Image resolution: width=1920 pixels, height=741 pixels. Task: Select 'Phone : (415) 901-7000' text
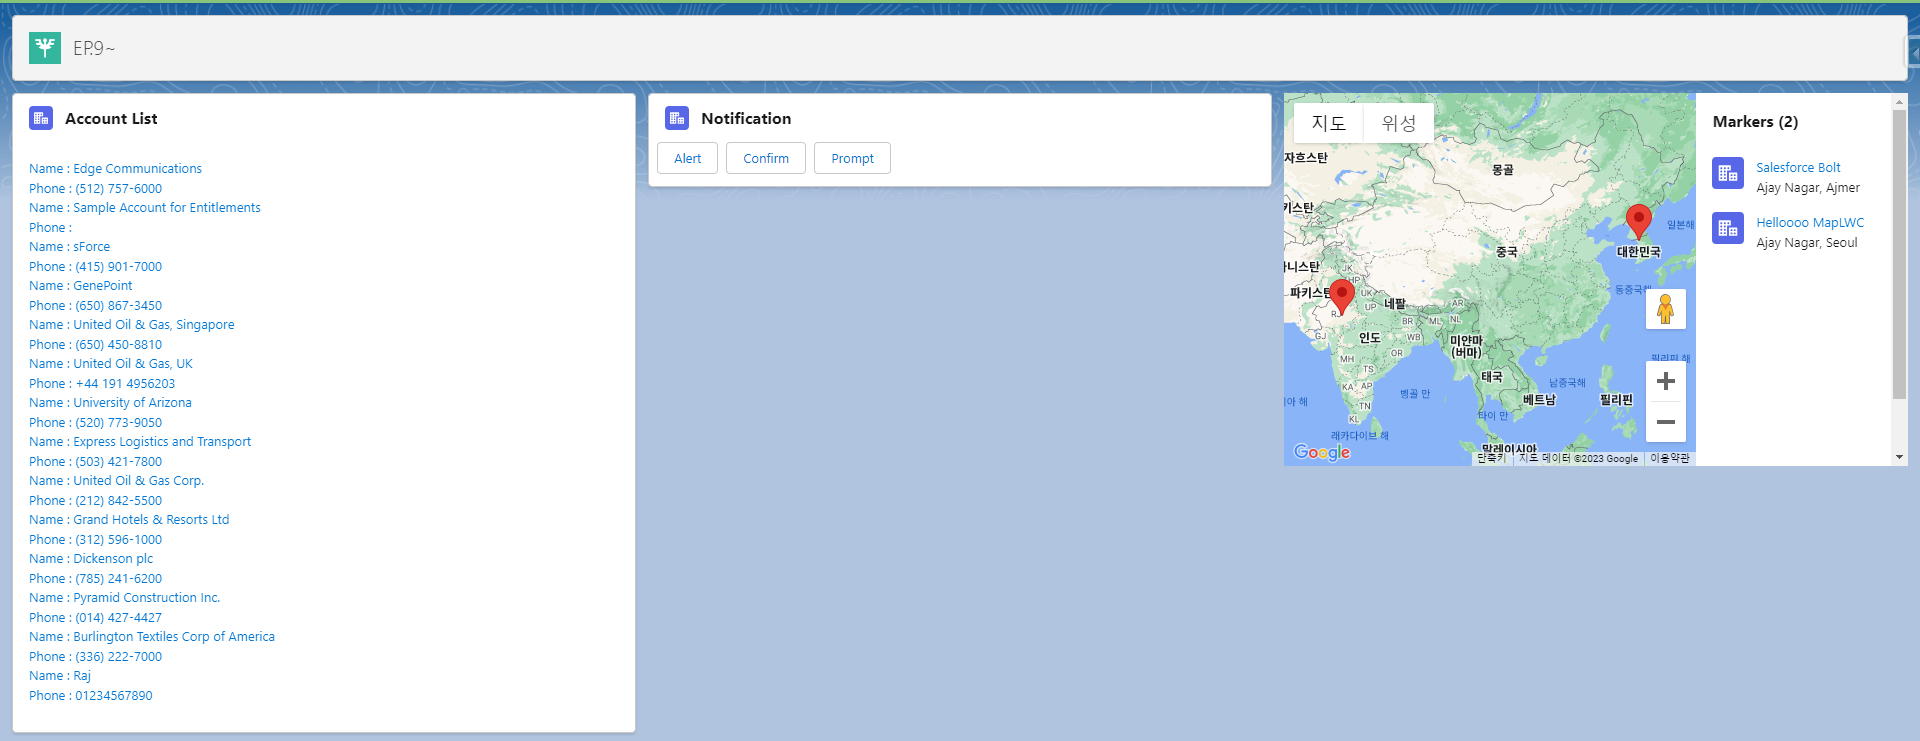tap(95, 266)
